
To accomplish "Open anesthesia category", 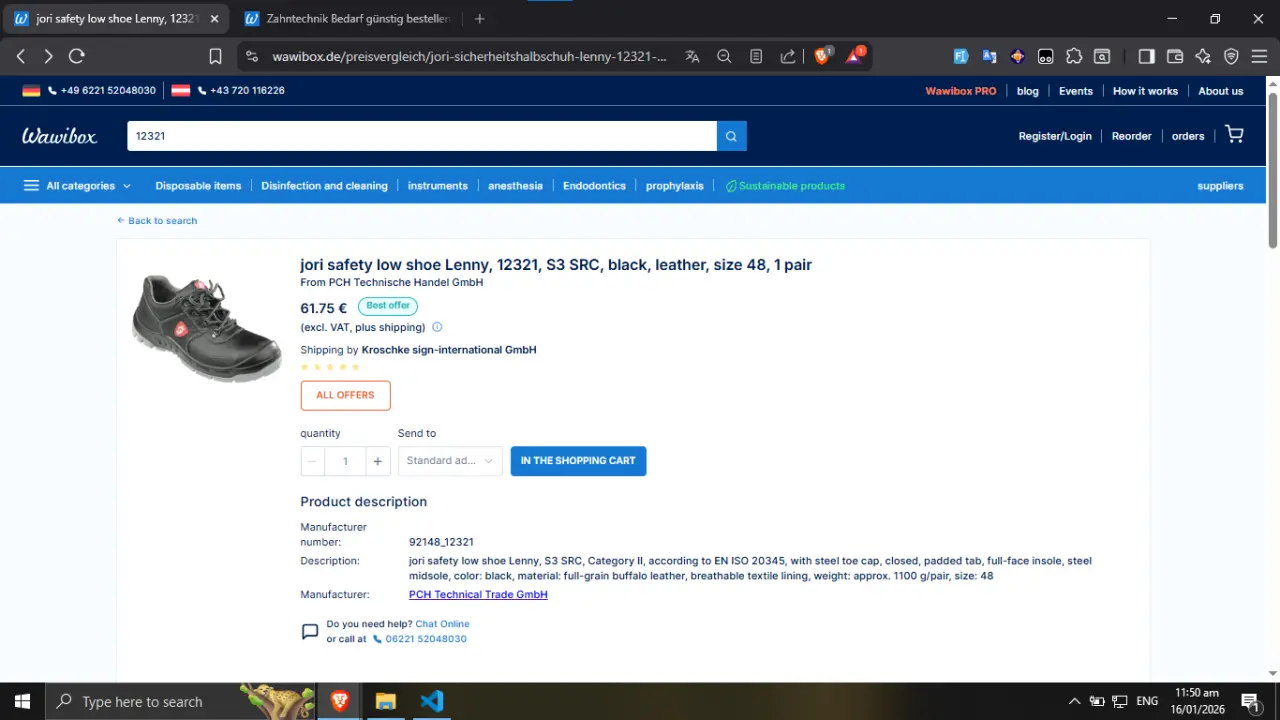I will tap(515, 186).
